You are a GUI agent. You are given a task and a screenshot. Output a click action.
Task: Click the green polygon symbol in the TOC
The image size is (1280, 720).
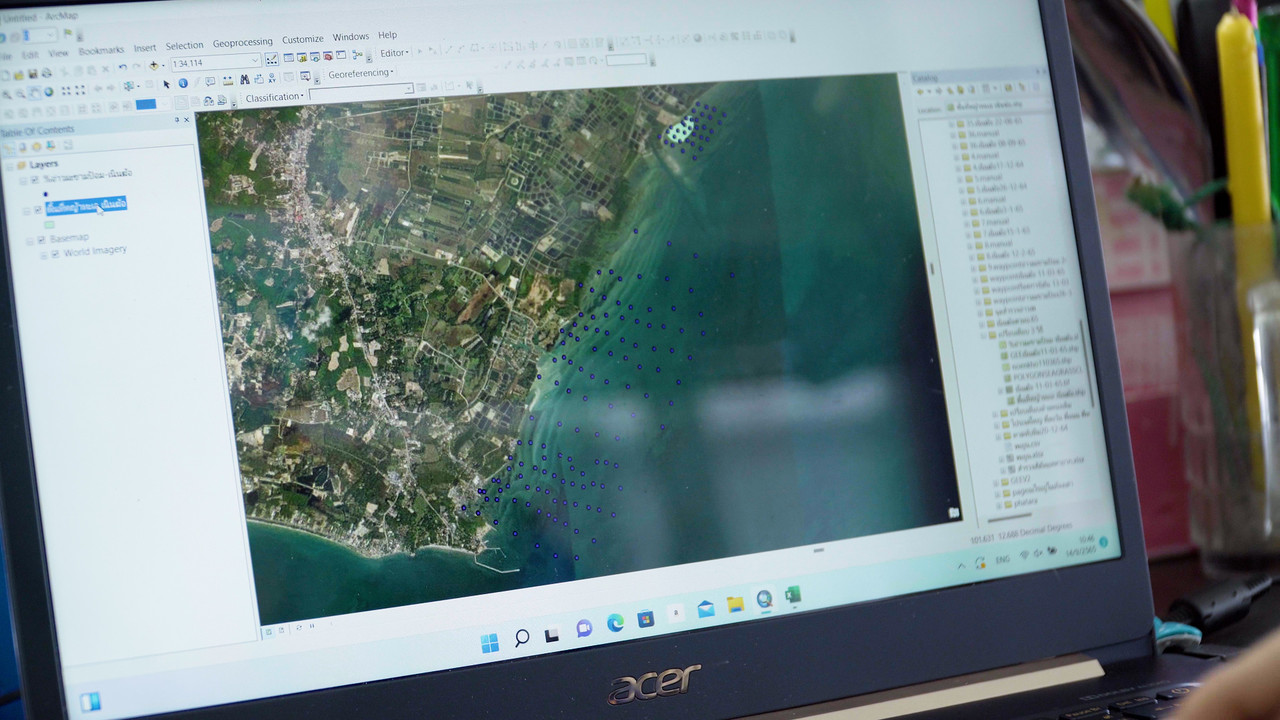coord(49,225)
